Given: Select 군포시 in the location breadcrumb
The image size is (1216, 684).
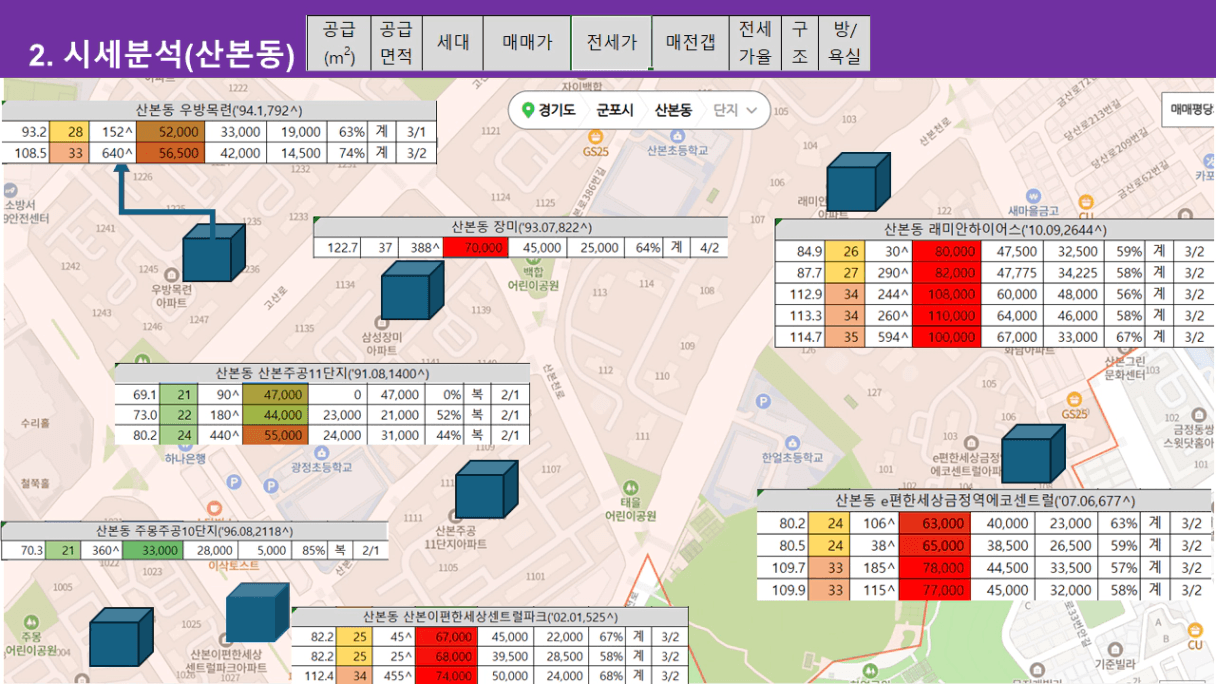Looking at the screenshot, I should [x=615, y=110].
